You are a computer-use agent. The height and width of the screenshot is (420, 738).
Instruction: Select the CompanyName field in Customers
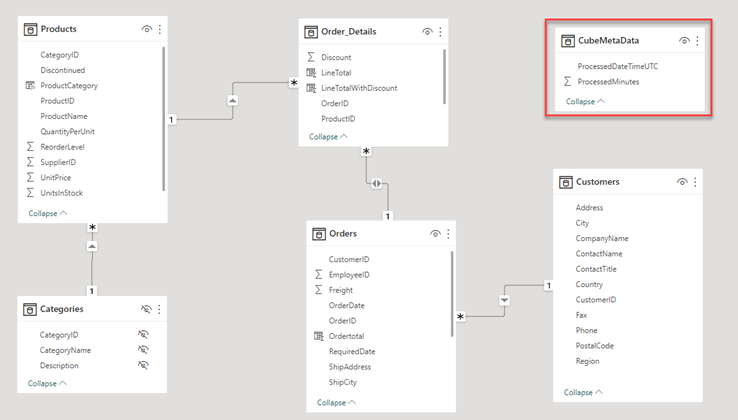point(602,239)
